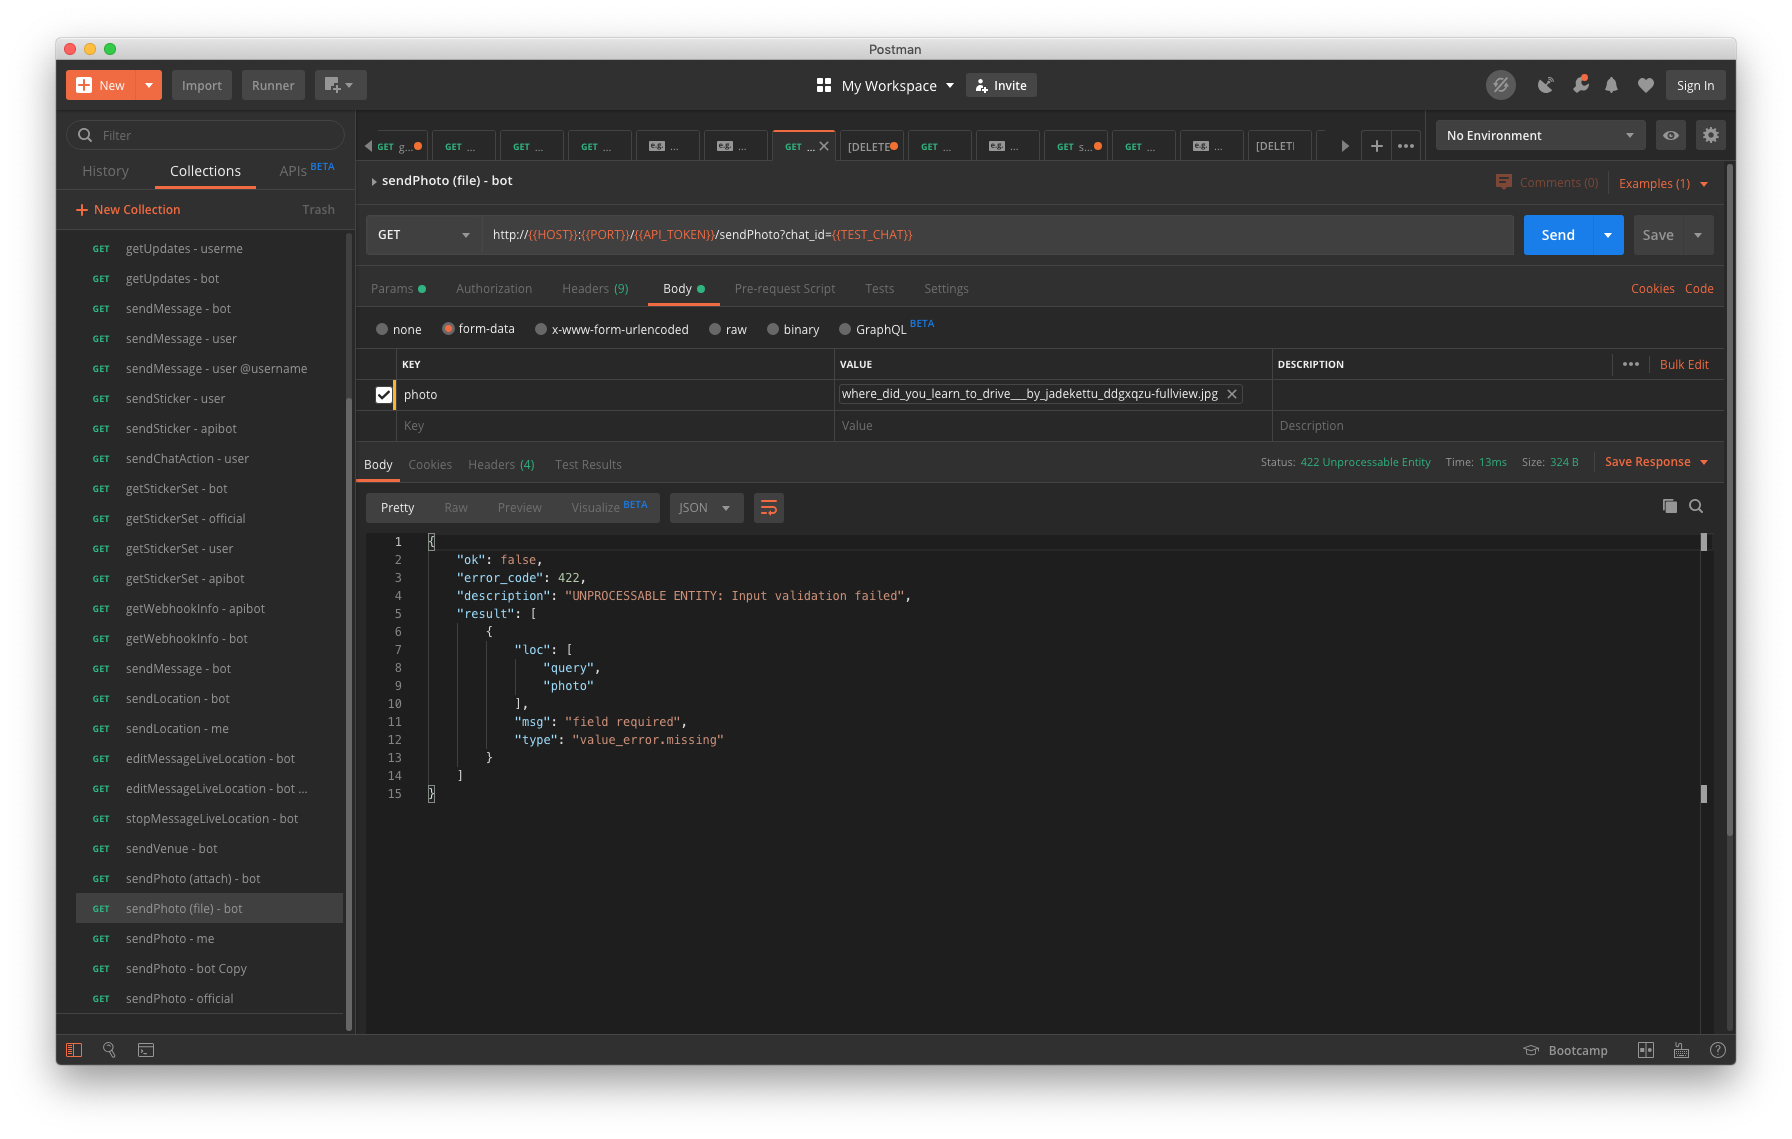Switch to the Authorization tab
This screenshot has height=1139, width=1792.
coord(494,289)
